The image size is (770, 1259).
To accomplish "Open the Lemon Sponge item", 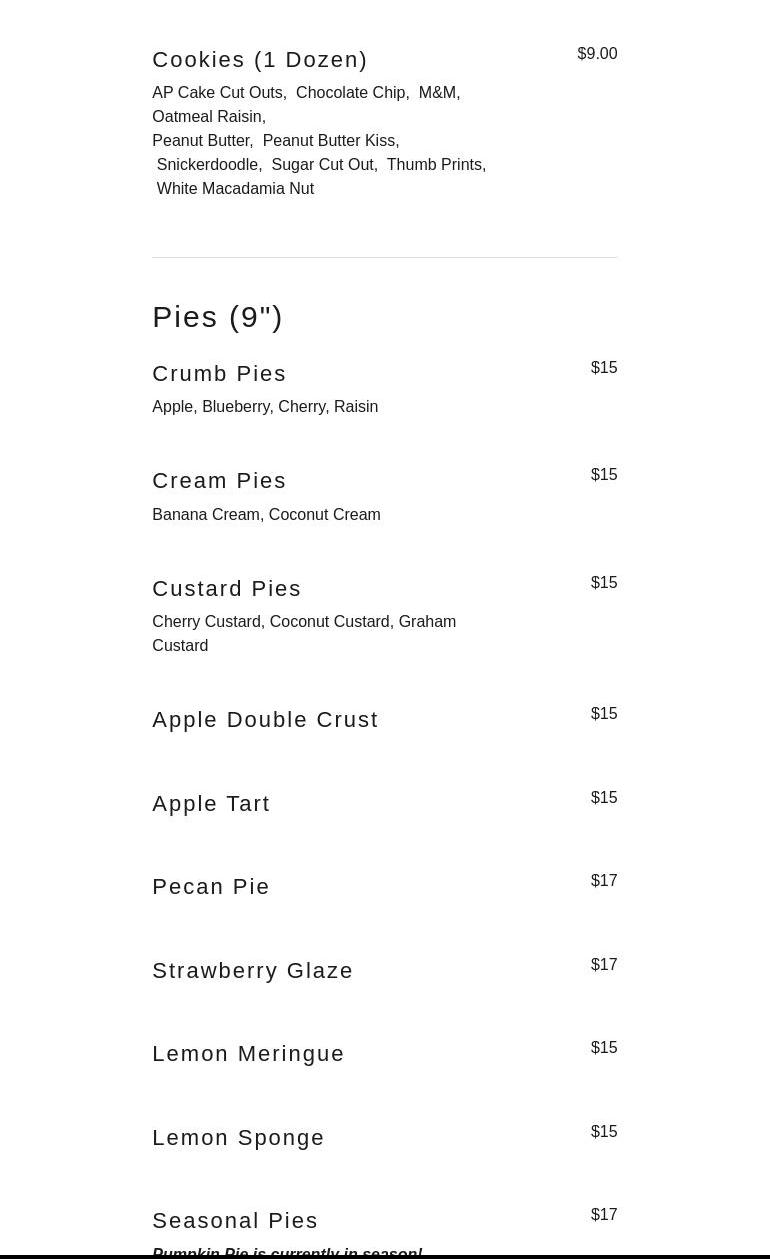I will tap(238, 1138).
